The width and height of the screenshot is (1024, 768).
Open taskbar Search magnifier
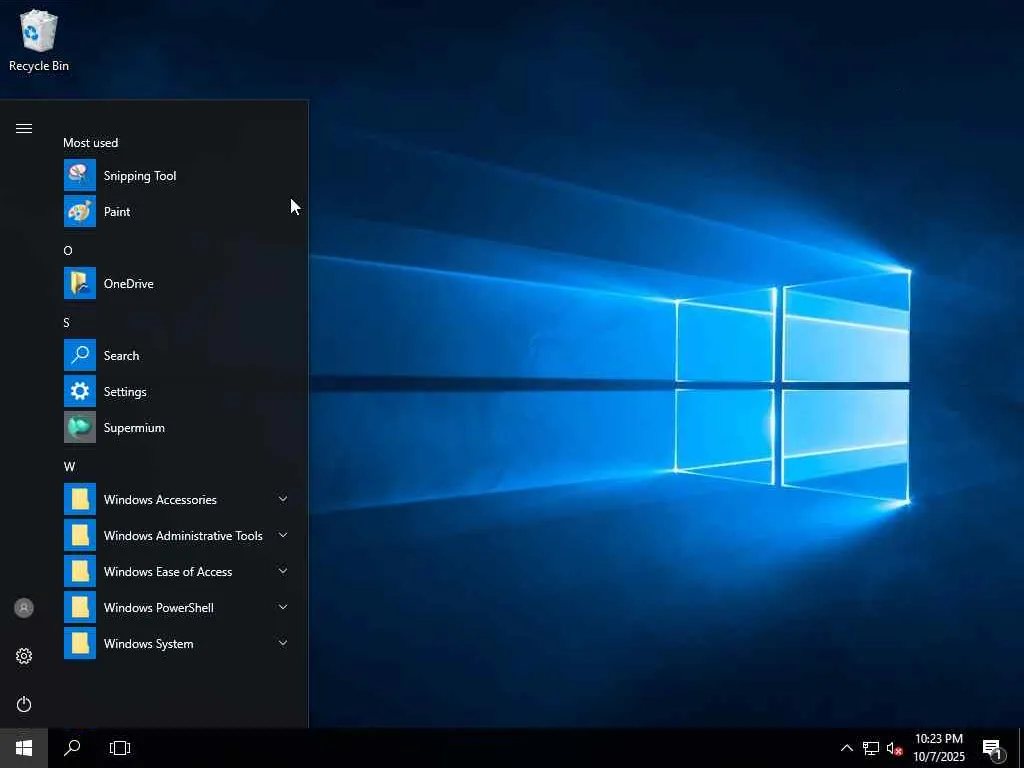coord(72,748)
